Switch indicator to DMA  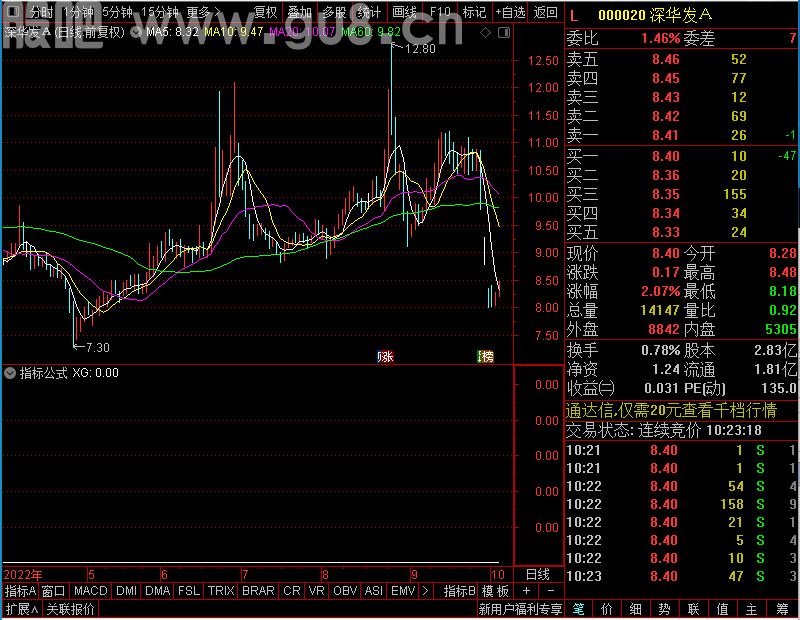157,591
